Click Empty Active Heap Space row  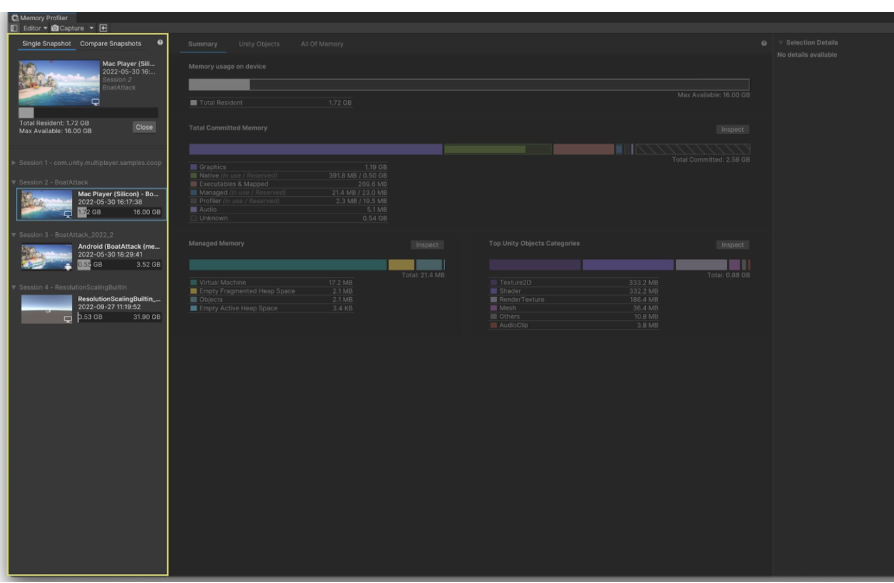(271, 308)
